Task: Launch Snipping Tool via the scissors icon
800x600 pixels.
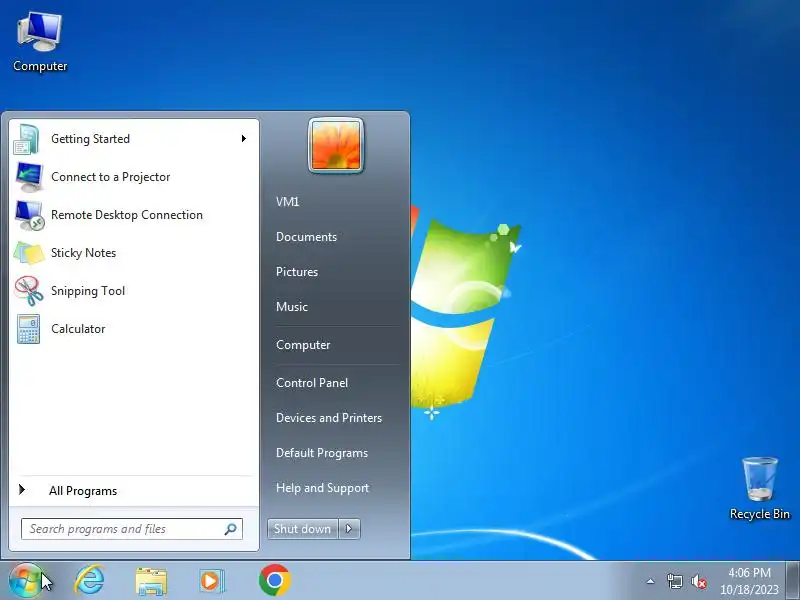Action: 29,291
